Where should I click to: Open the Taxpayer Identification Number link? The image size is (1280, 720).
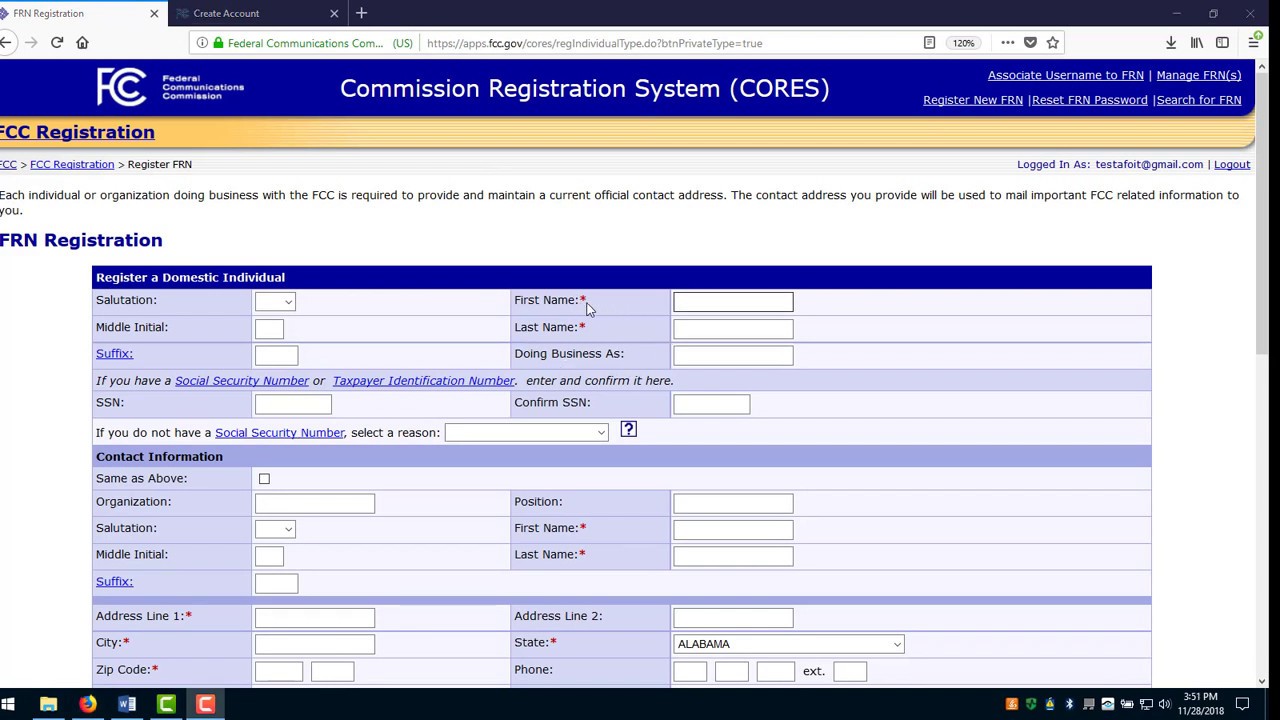(x=424, y=381)
